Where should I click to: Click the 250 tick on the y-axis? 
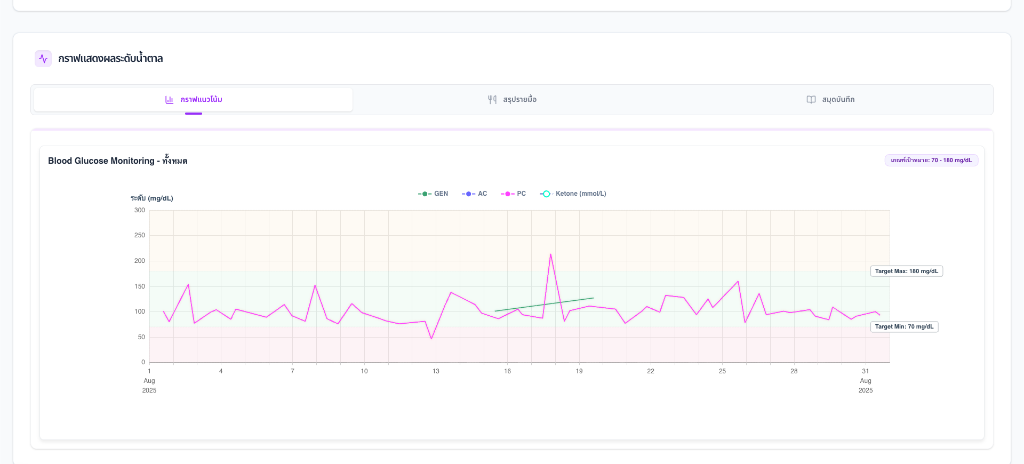[139, 236]
